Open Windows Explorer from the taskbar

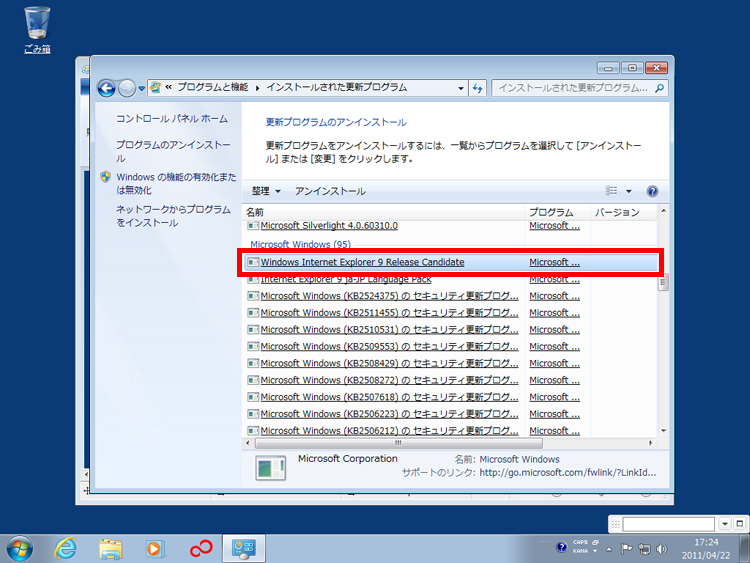pyautogui.click(x=110, y=549)
